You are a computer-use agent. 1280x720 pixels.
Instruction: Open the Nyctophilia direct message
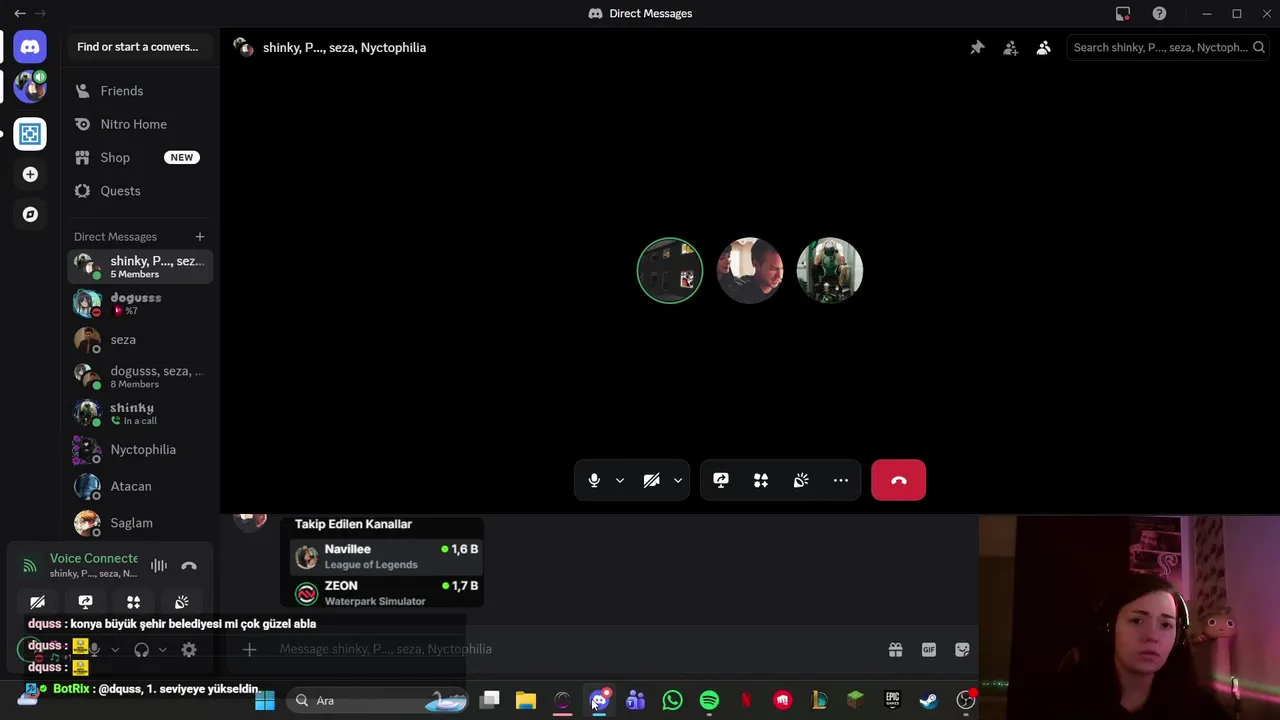(x=140, y=450)
